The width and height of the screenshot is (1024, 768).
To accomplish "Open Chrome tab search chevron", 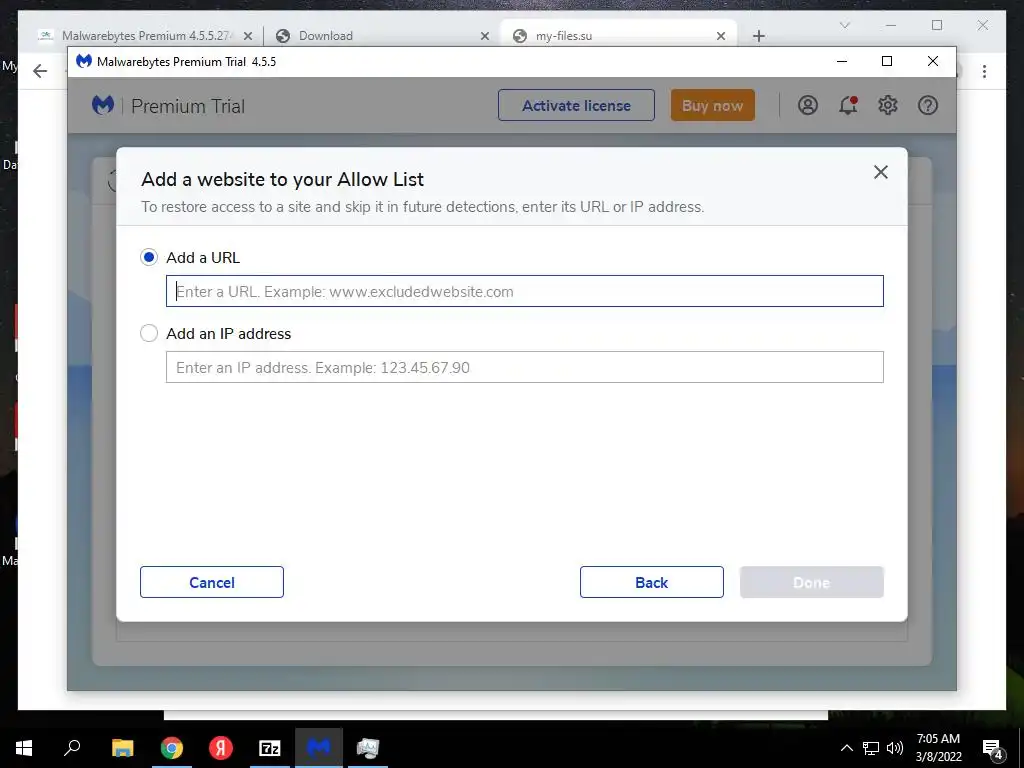I will [x=845, y=25].
